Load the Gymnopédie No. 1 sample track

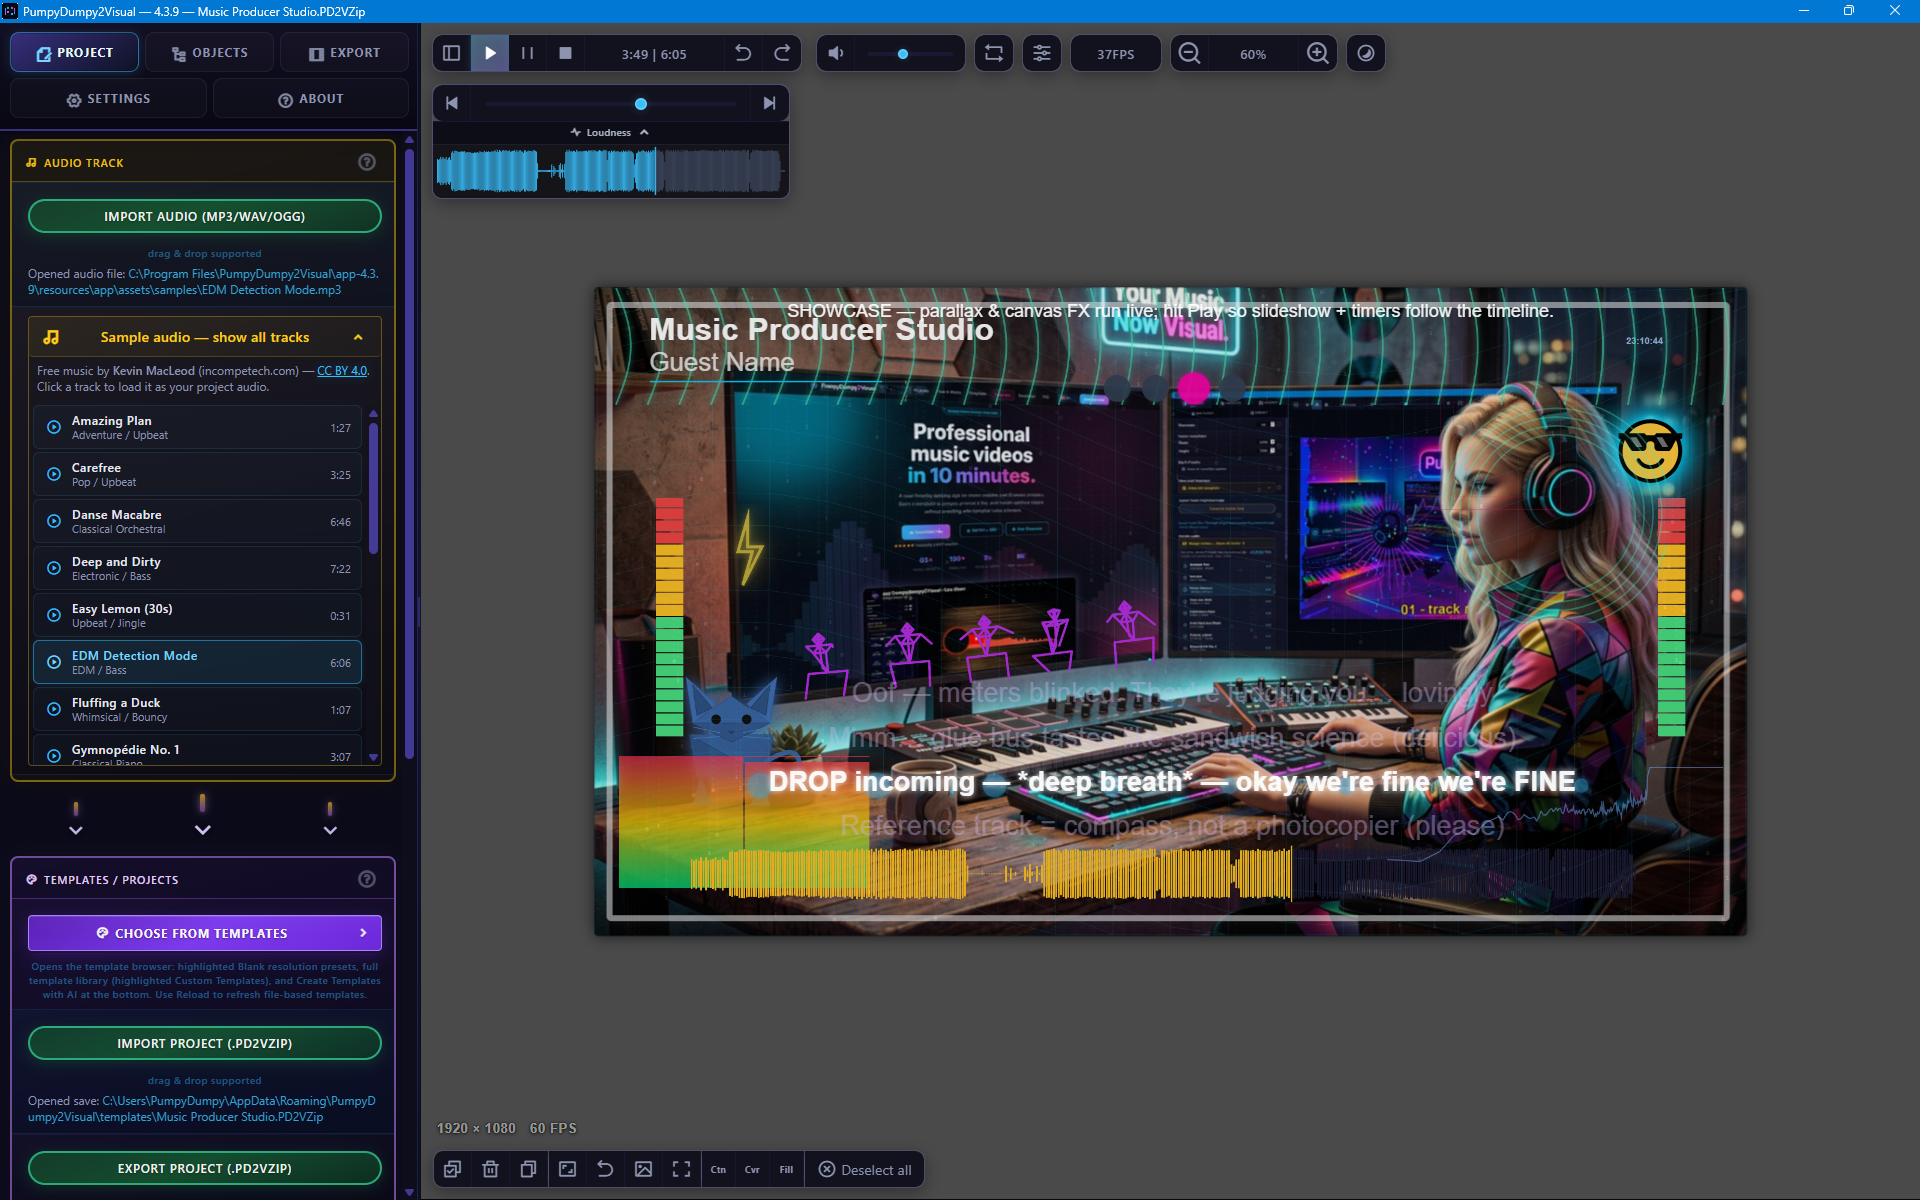(197, 751)
